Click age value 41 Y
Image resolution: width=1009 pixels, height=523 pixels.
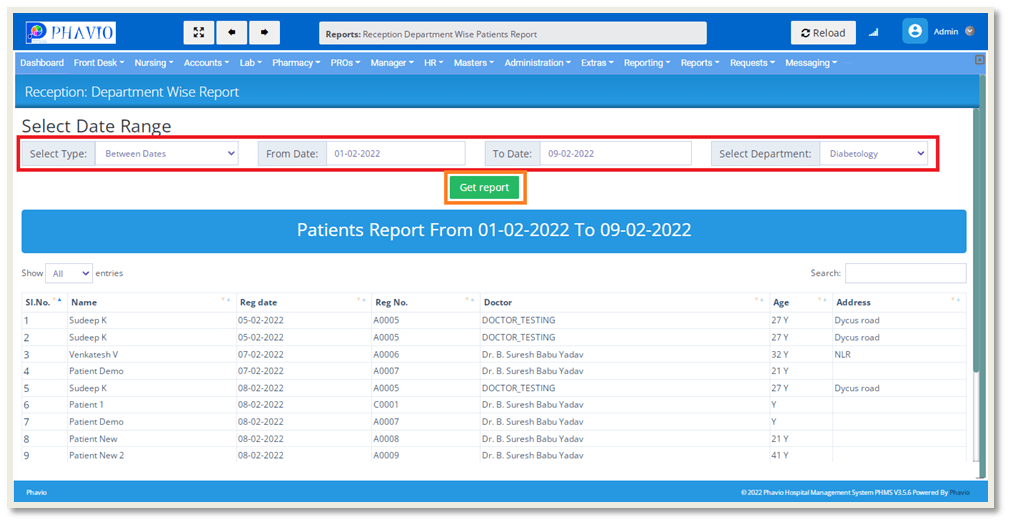[780, 455]
